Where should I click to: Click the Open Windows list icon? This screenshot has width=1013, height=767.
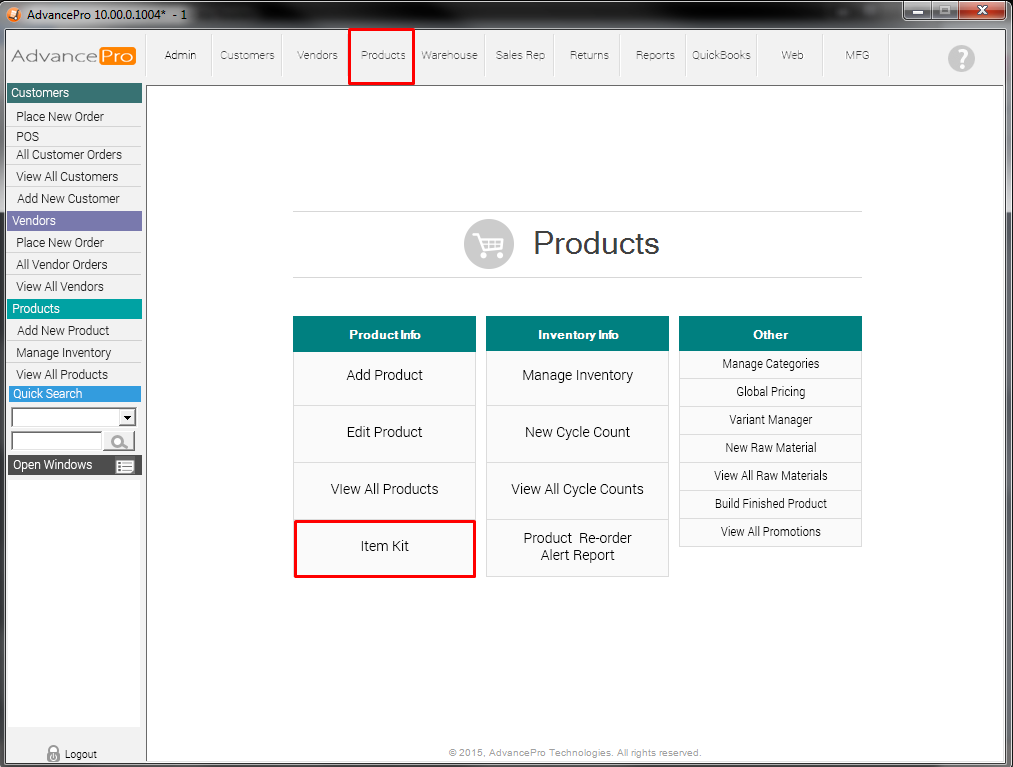click(125, 466)
